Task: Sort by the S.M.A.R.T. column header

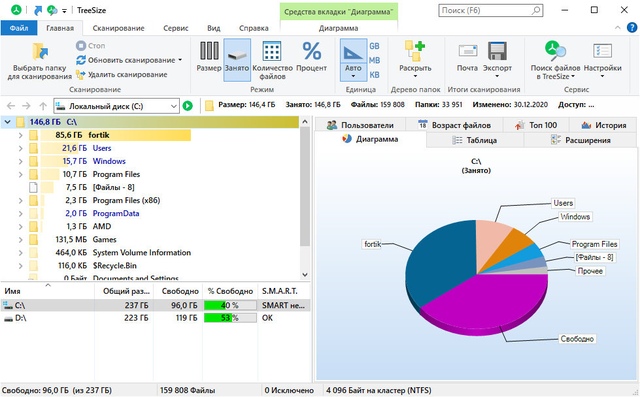Action: click(x=284, y=291)
